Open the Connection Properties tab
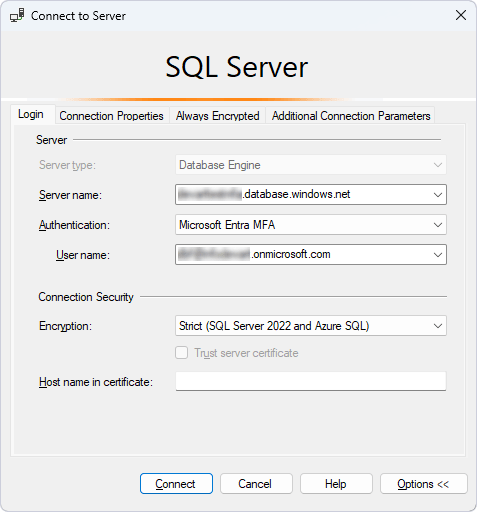477x512 pixels. click(111, 116)
